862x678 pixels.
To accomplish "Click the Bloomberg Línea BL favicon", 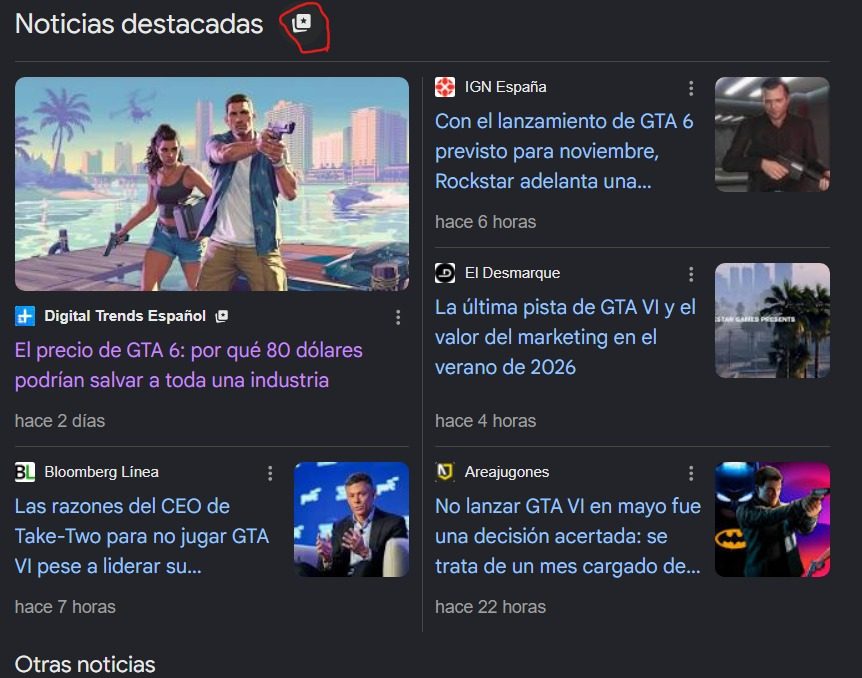I will point(25,472).
